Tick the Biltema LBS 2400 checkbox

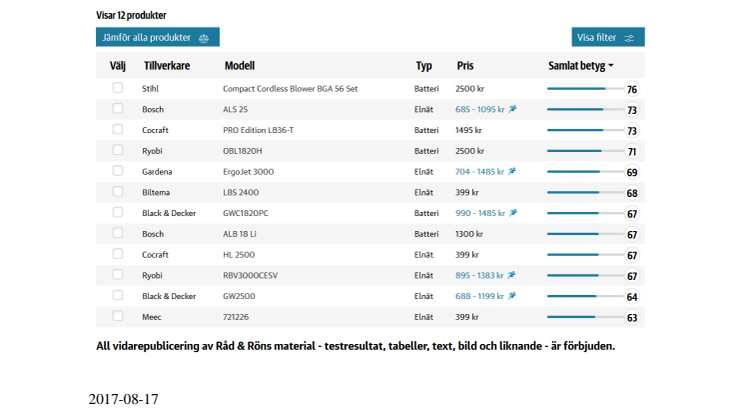pos(118,191)
